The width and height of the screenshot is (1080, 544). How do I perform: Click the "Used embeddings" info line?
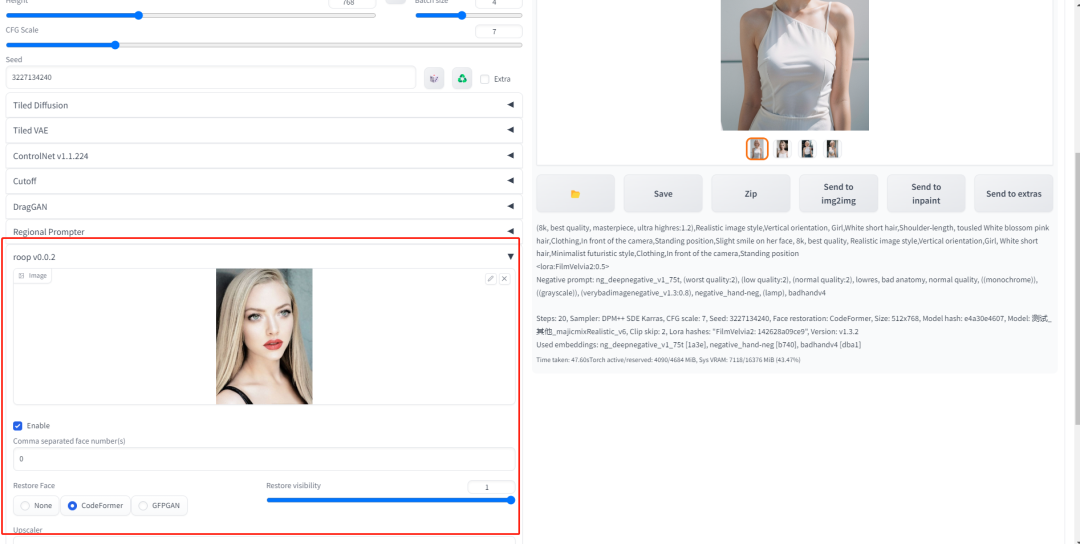(x=698, y=344)
